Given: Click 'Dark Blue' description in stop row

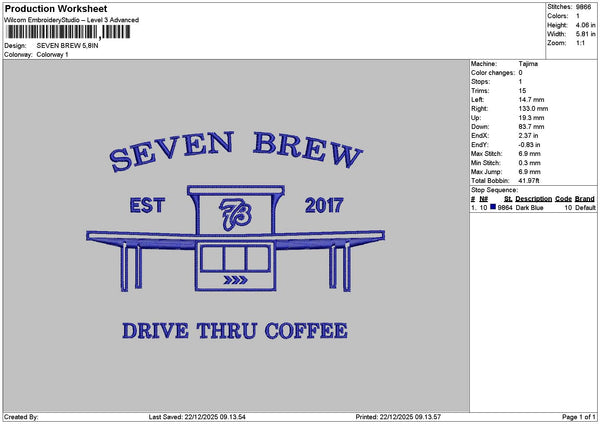Looking at the screenshot, I should (529, 208).
